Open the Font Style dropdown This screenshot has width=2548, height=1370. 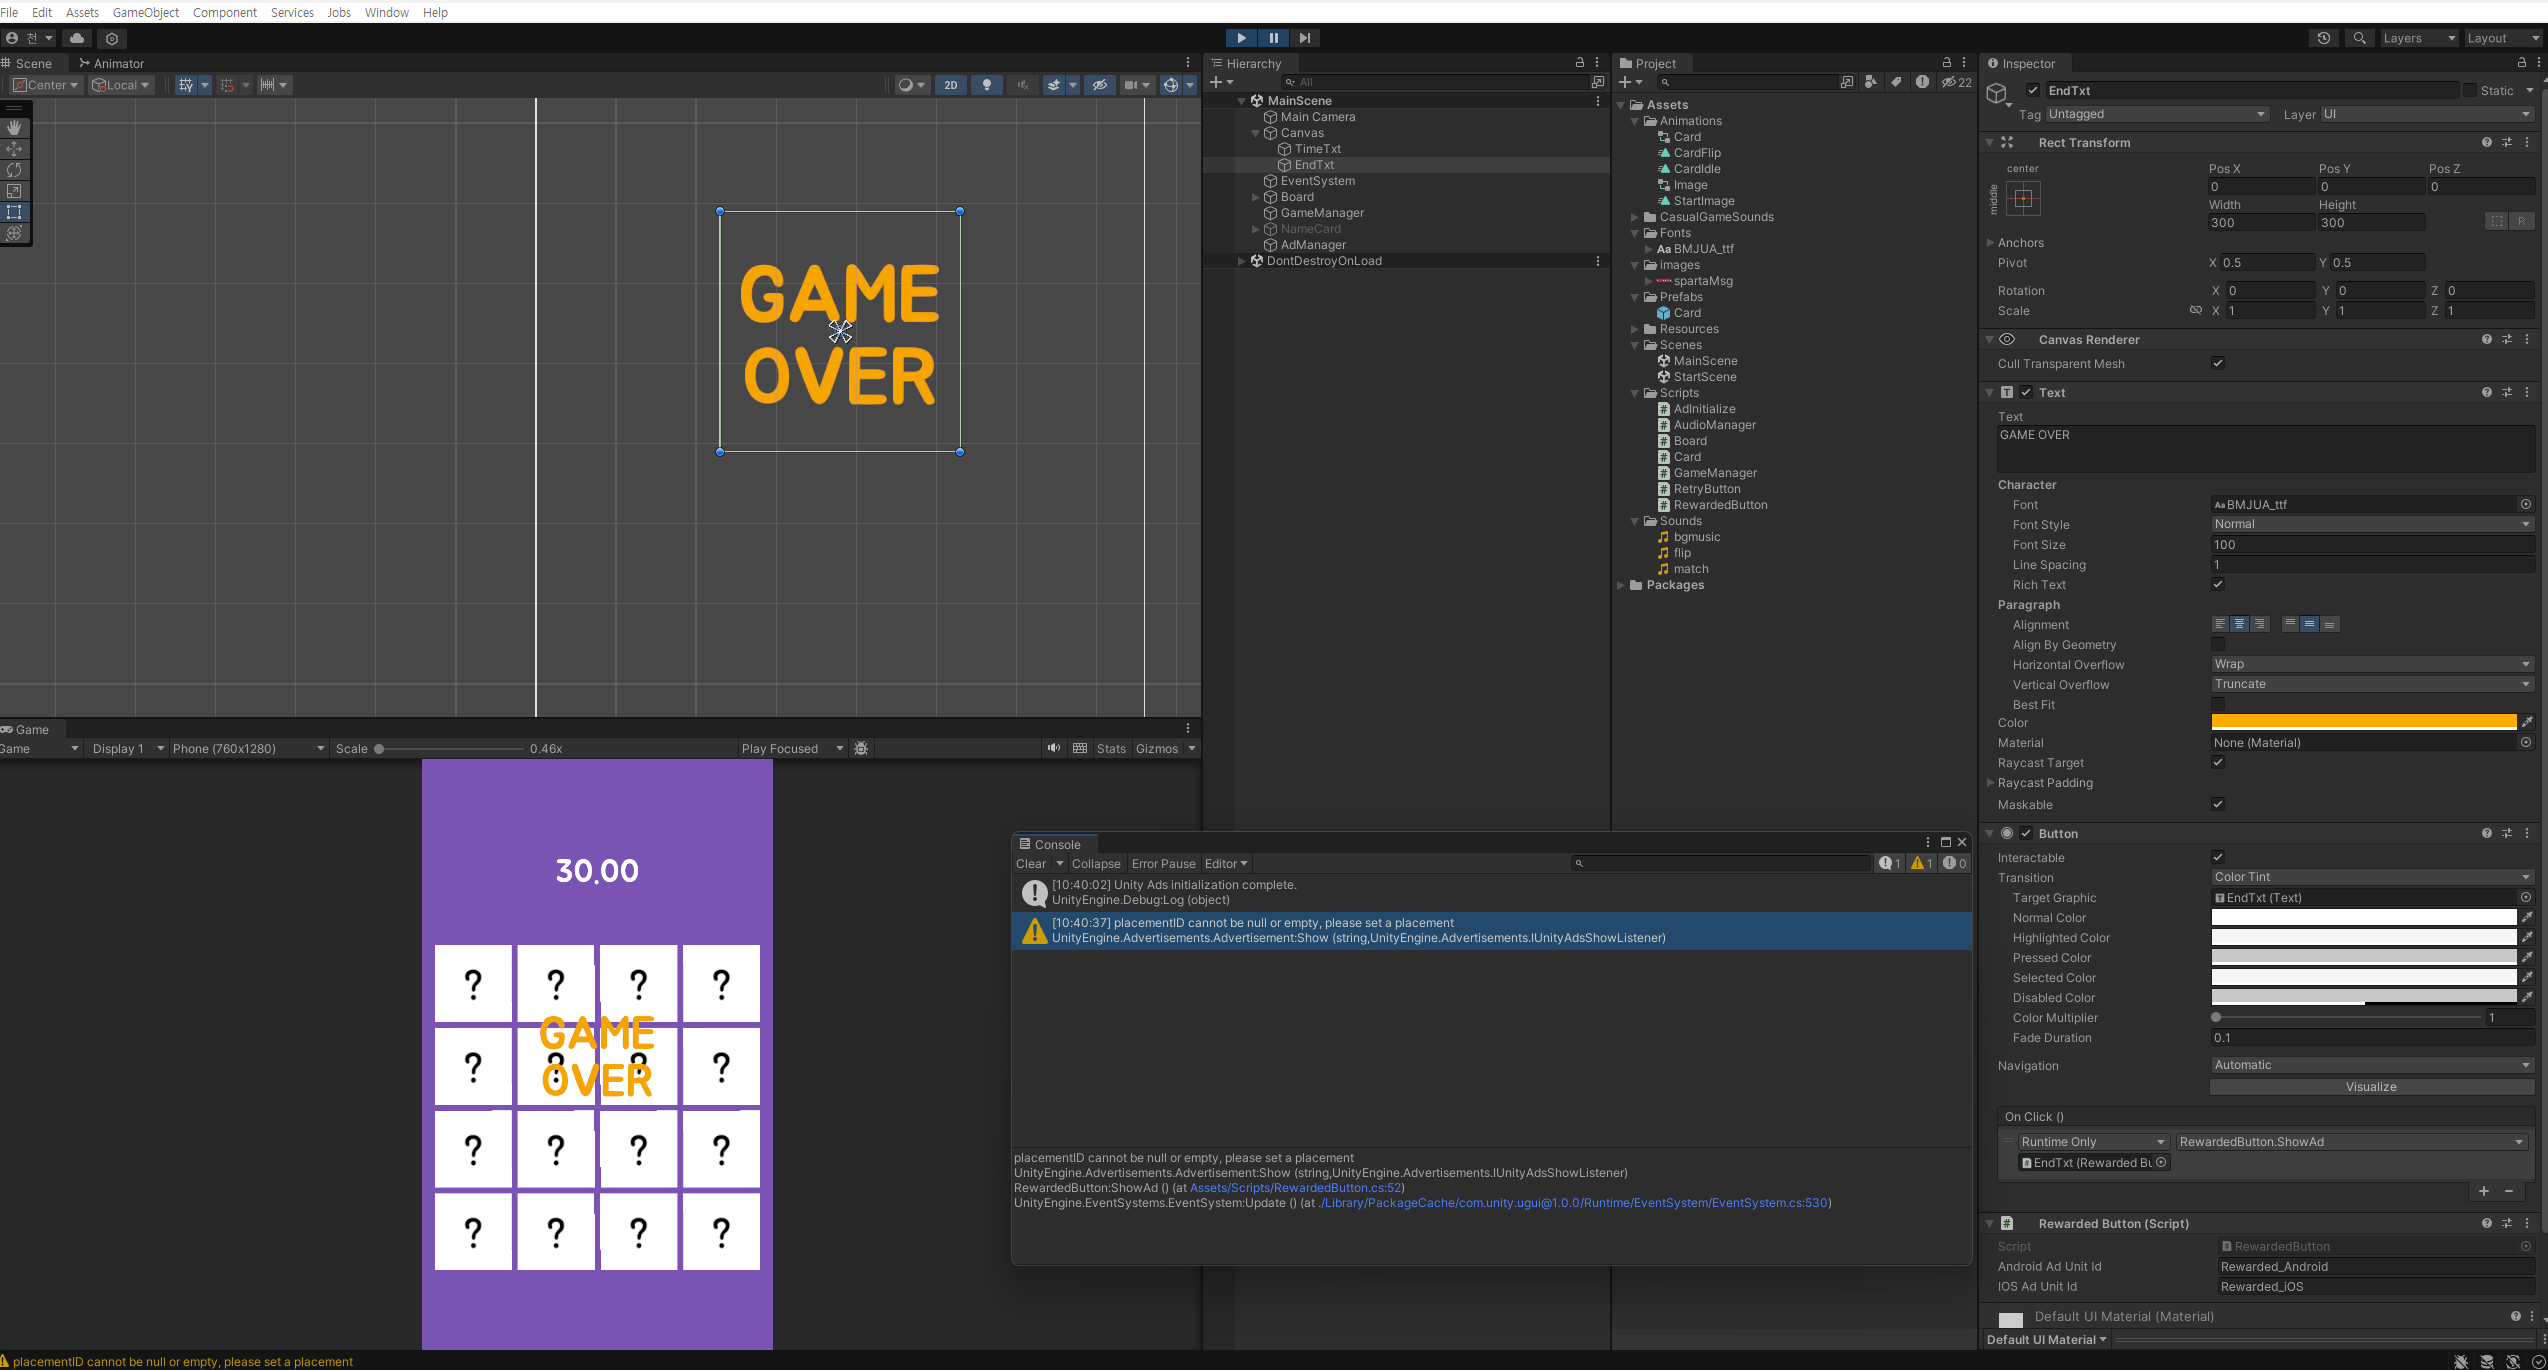(2372, 524)
